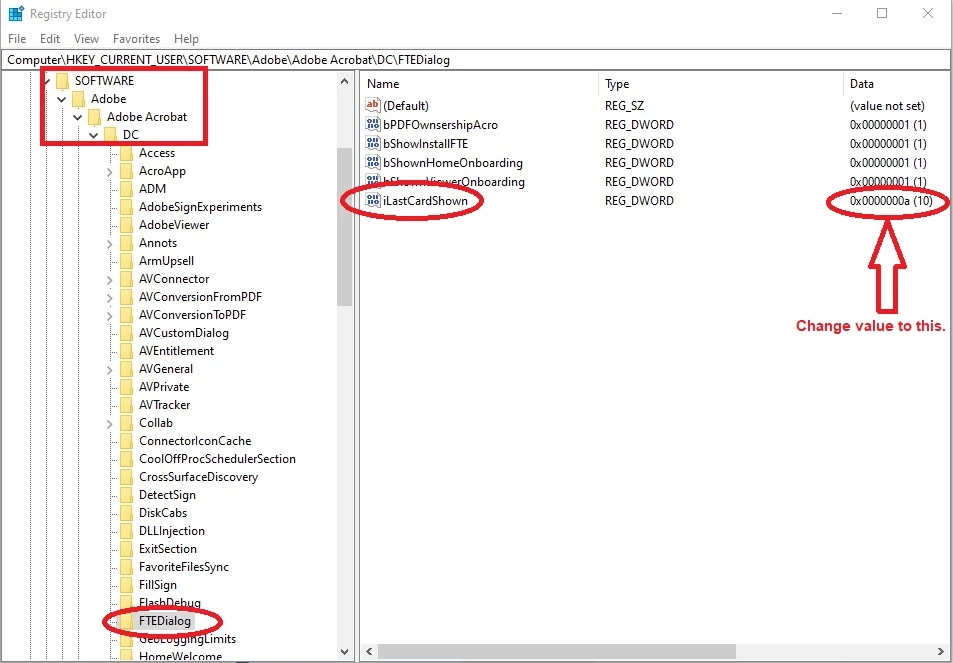953x663 pixels.
Task: Open the Edit menu
Action: click(x=50, y=38)
